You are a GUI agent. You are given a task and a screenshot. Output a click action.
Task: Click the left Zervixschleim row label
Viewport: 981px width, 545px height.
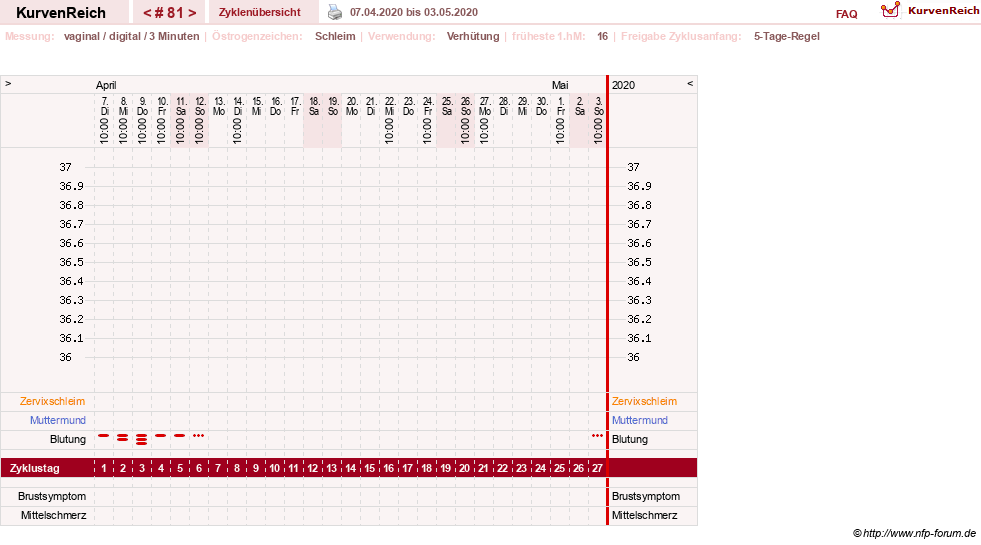(x=53, y=401)
